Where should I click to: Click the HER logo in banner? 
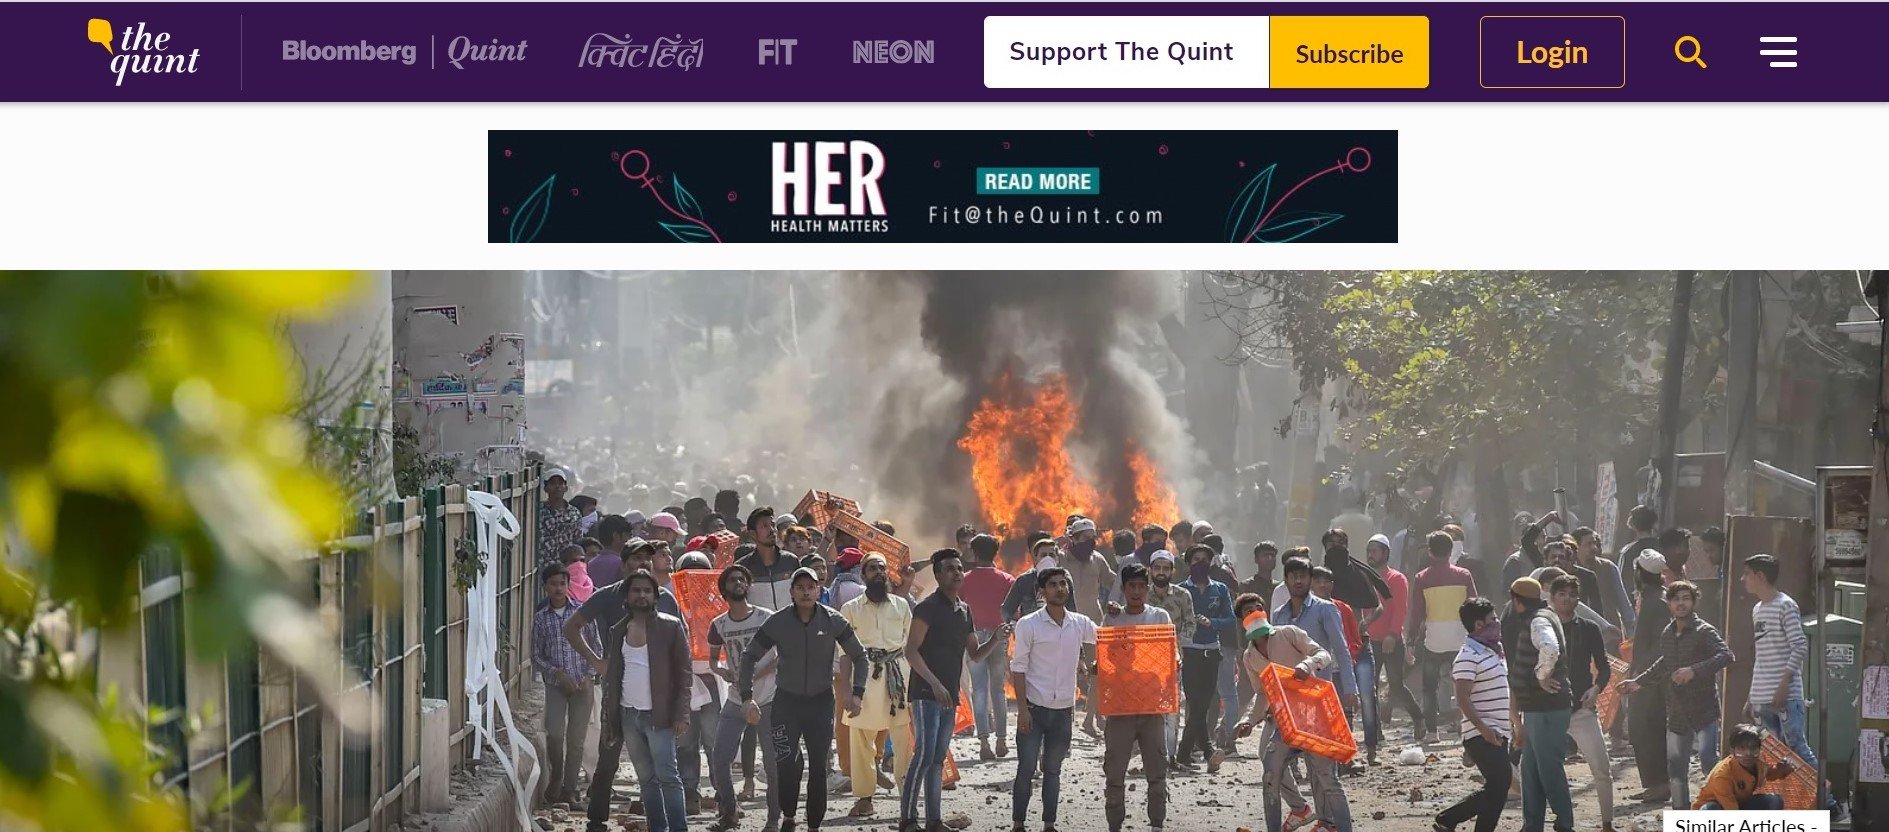pos(829,186)
